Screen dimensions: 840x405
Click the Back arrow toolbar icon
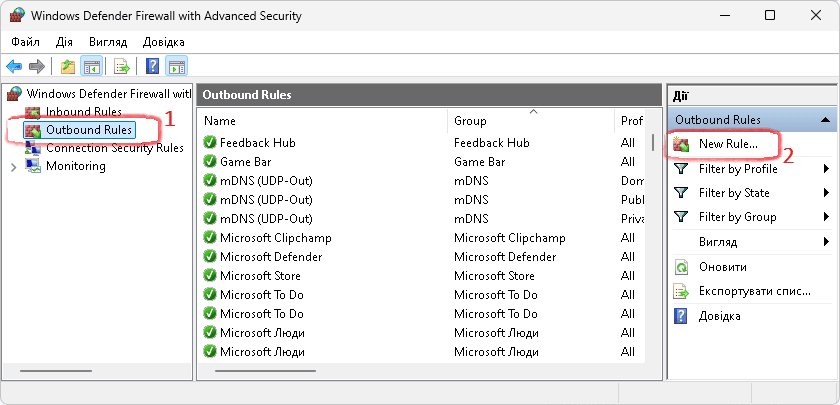[x=14, y=67]
